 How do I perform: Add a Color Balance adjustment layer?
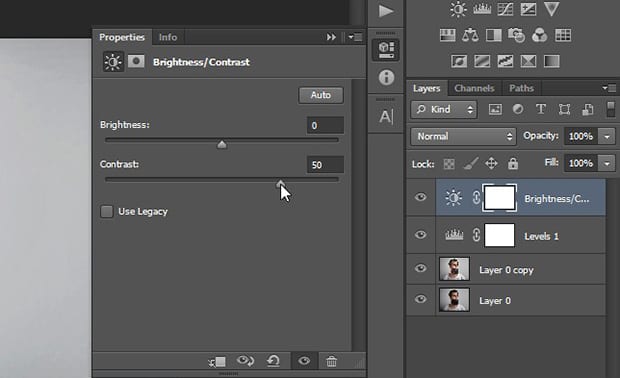470,35
